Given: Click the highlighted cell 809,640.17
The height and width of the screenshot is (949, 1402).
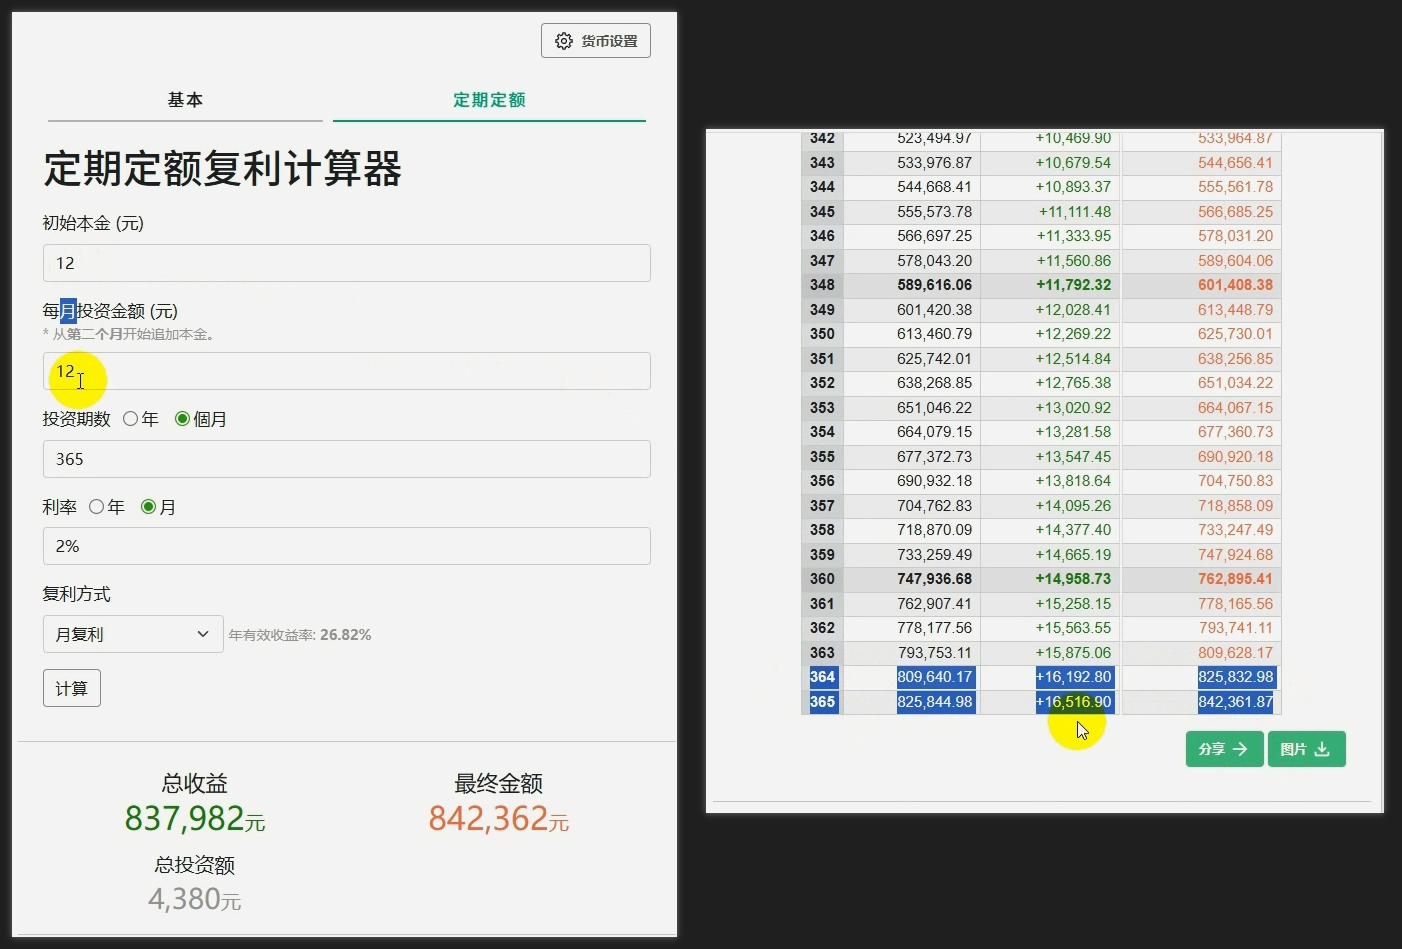Looking at the screenshot, I should [935, 677].
